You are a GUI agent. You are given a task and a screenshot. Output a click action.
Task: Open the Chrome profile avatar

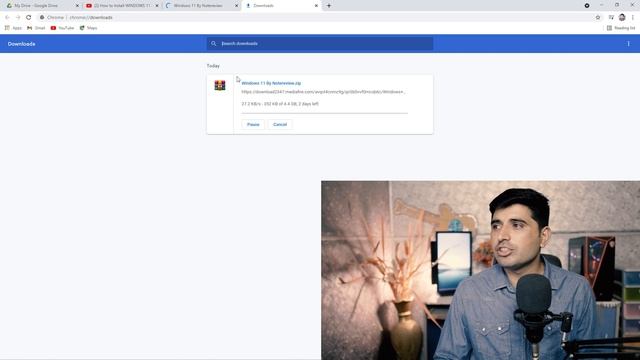coord(622,18)
